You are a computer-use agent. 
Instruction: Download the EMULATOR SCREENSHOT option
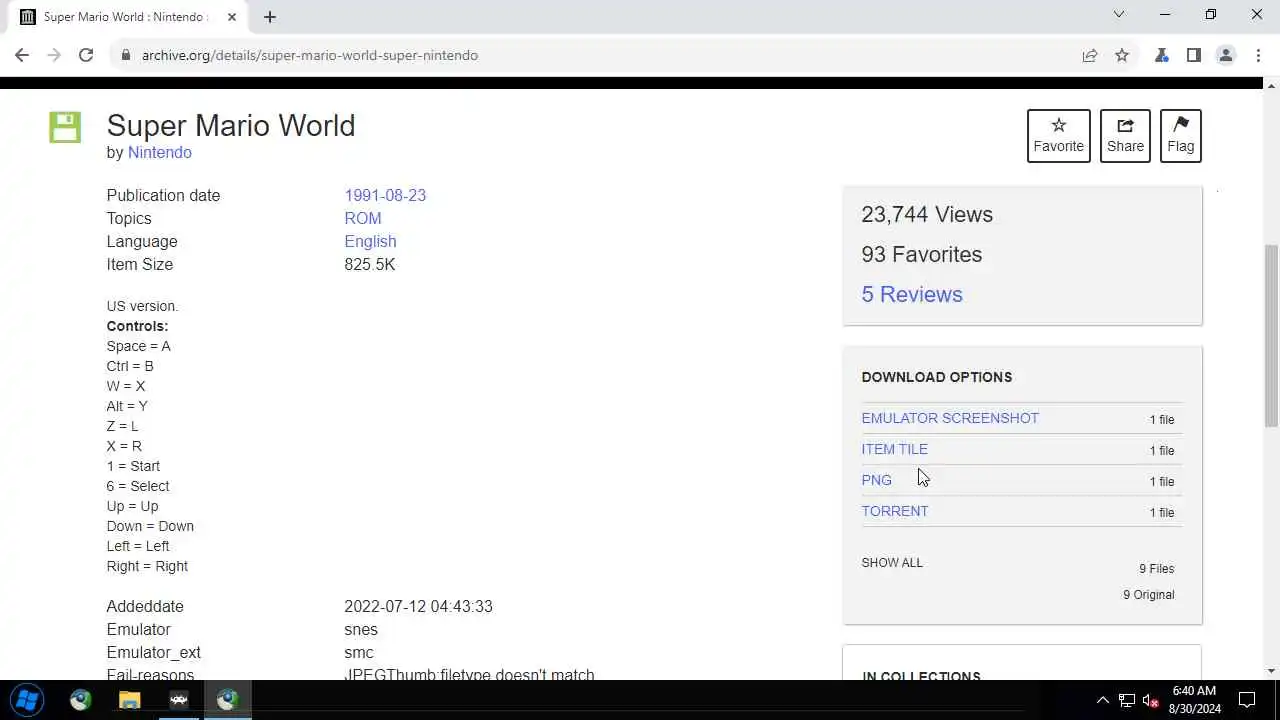point(950,418)
